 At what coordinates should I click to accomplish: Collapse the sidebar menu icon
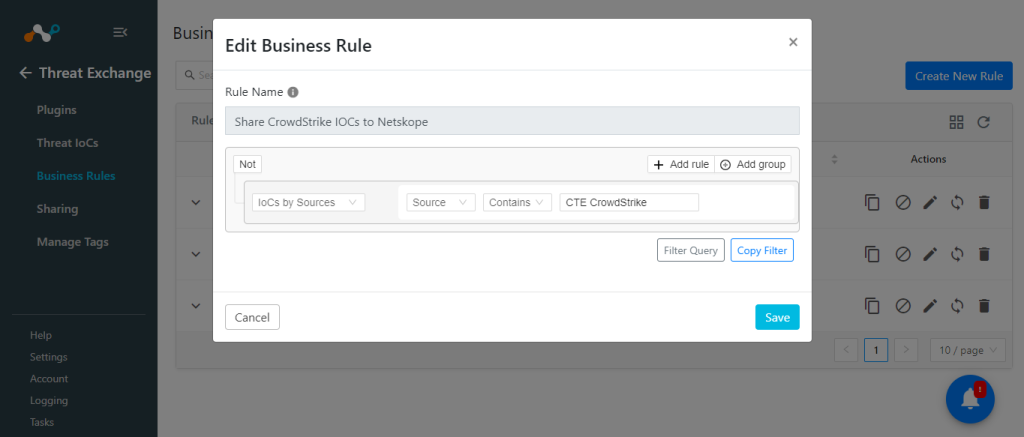coord(120,32)
